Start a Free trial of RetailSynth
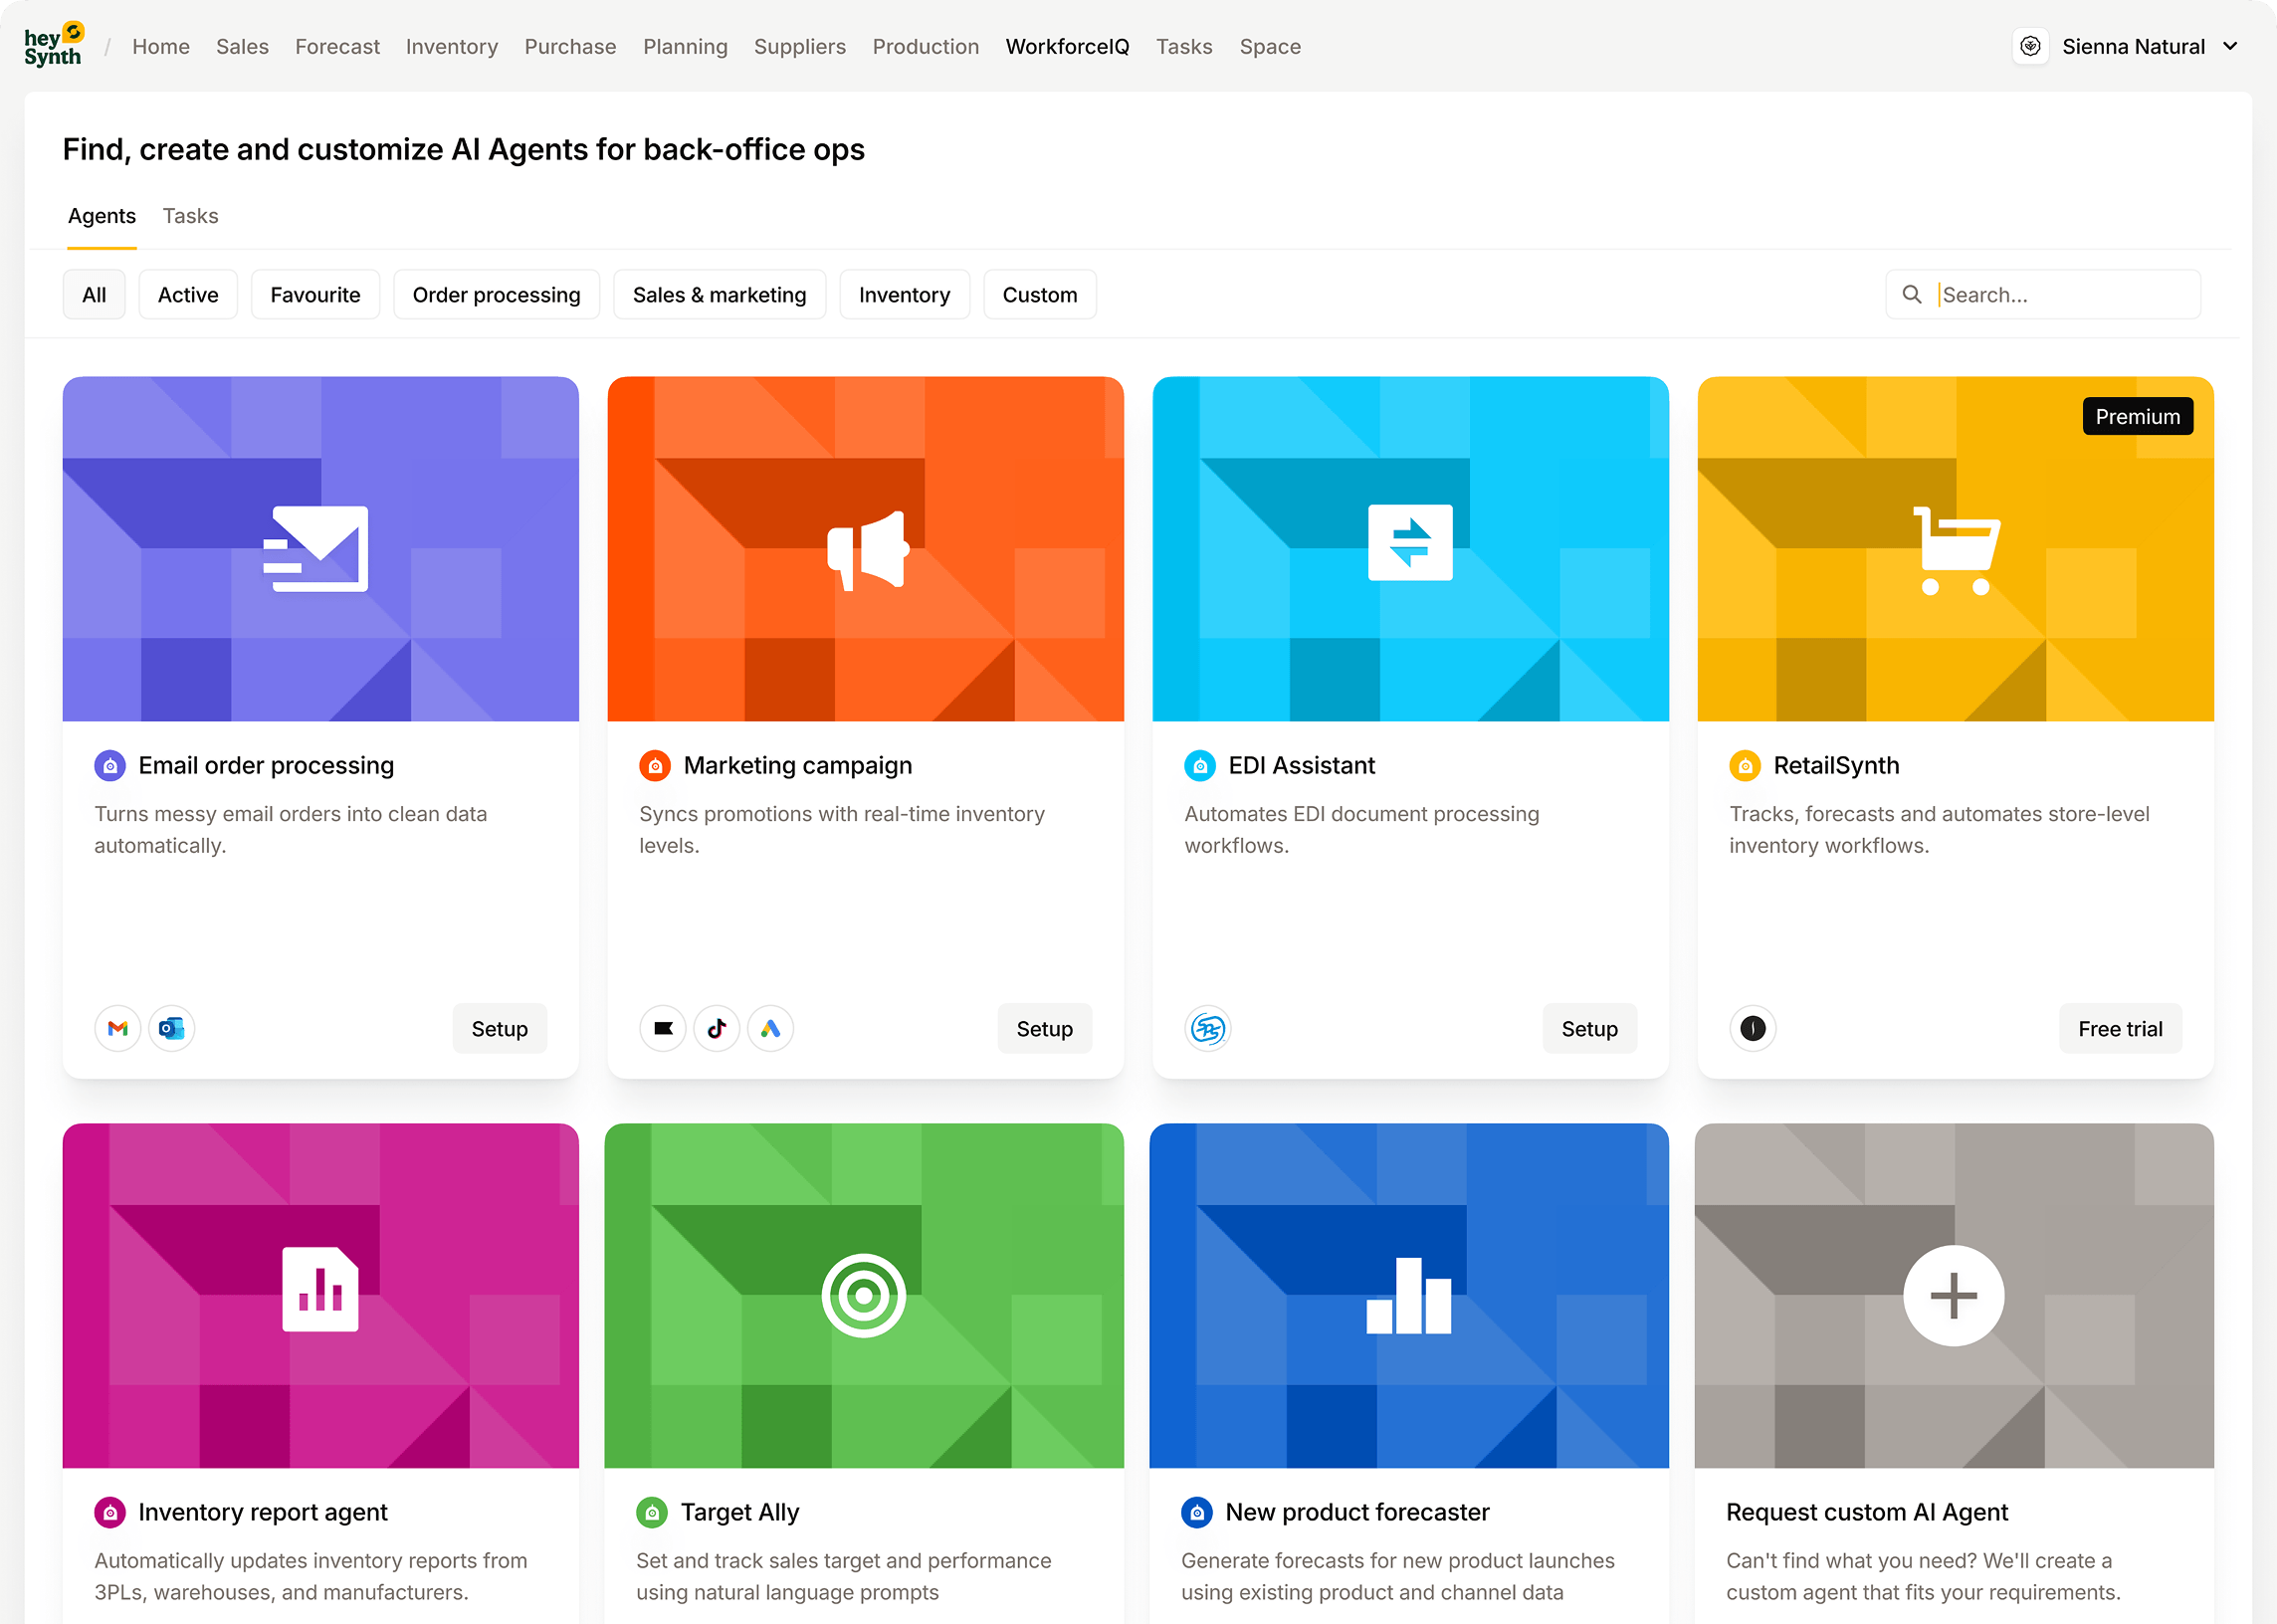This screenshot has height=1624, width=2277. 2120,1028
